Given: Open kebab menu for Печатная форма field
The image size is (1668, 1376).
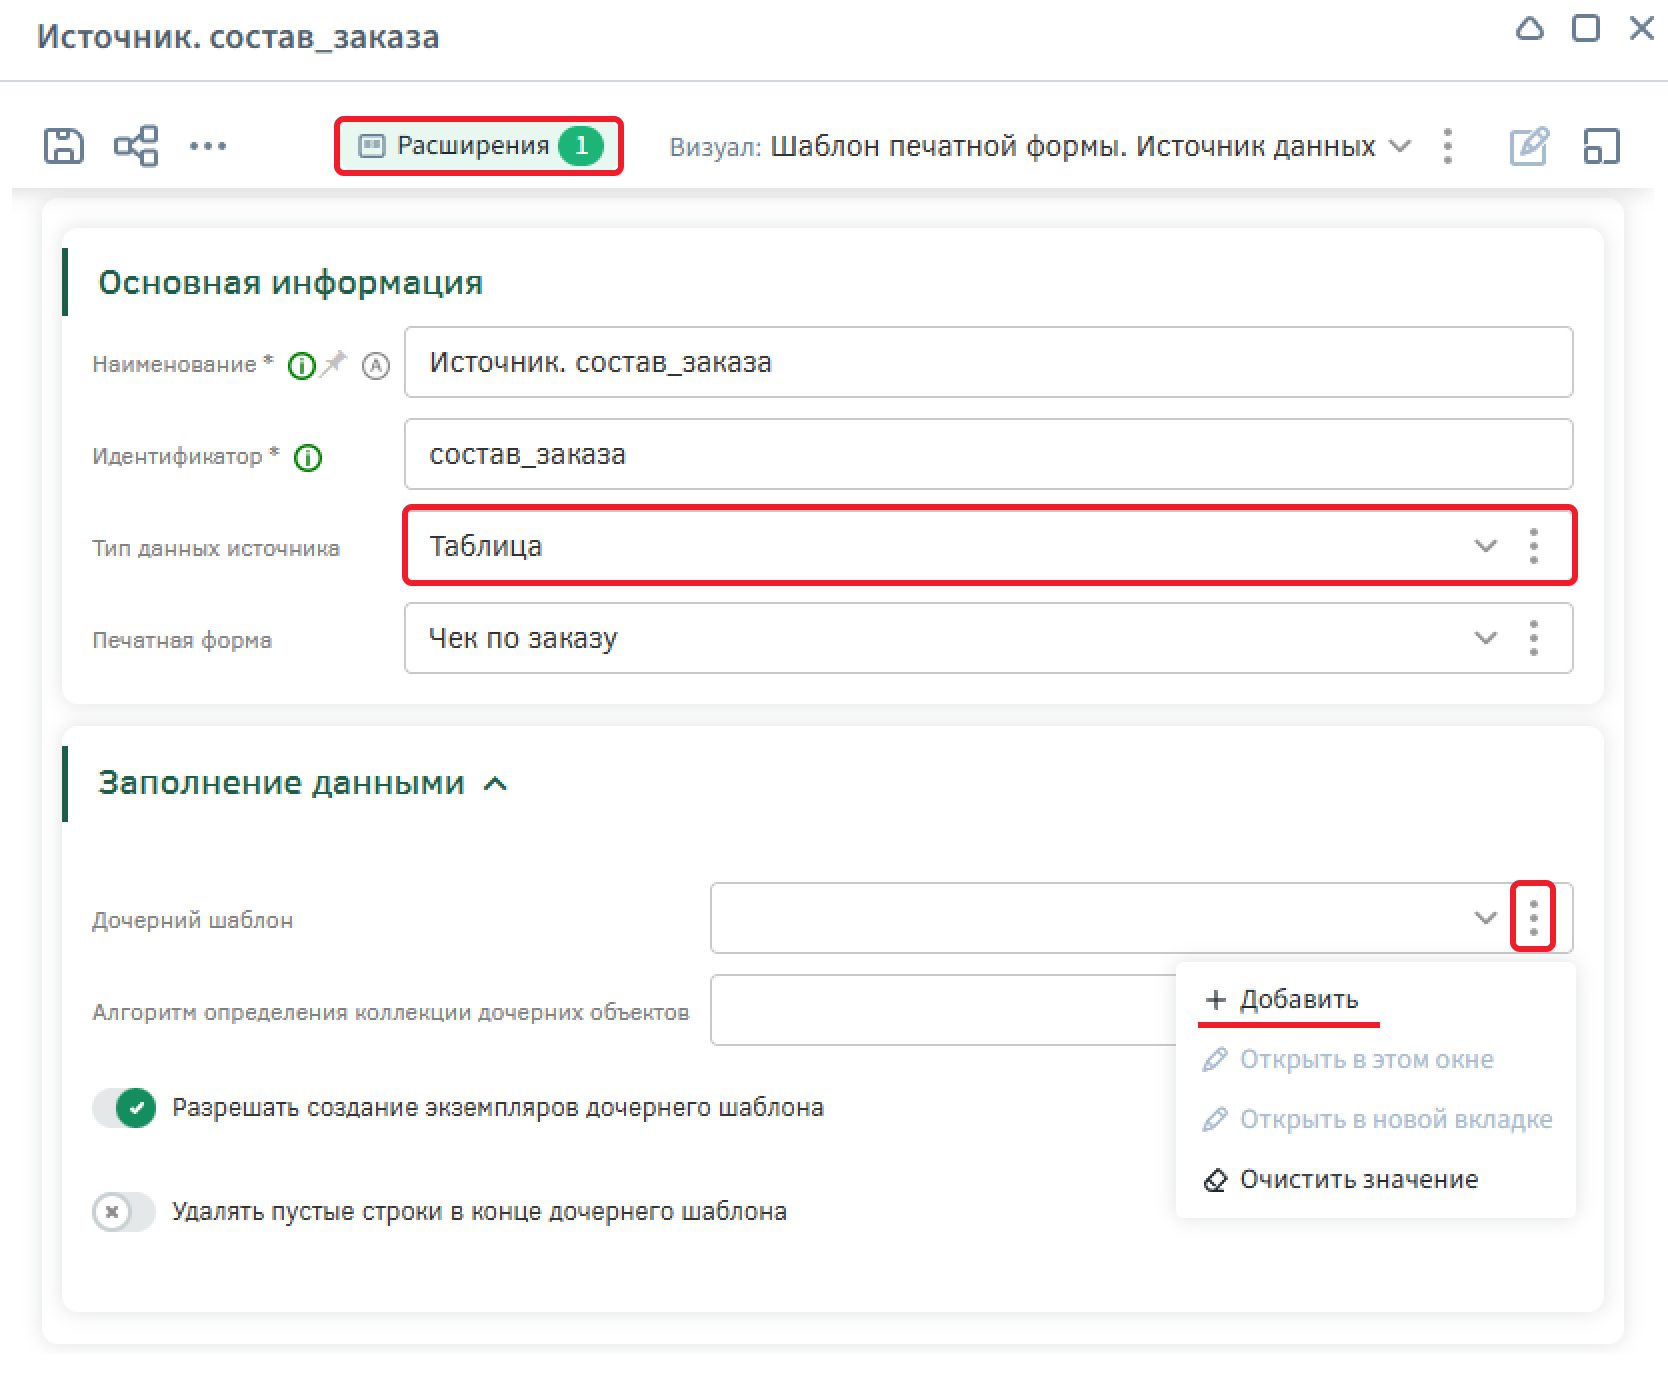Looking at the screenshot, I should (1533, 638).
